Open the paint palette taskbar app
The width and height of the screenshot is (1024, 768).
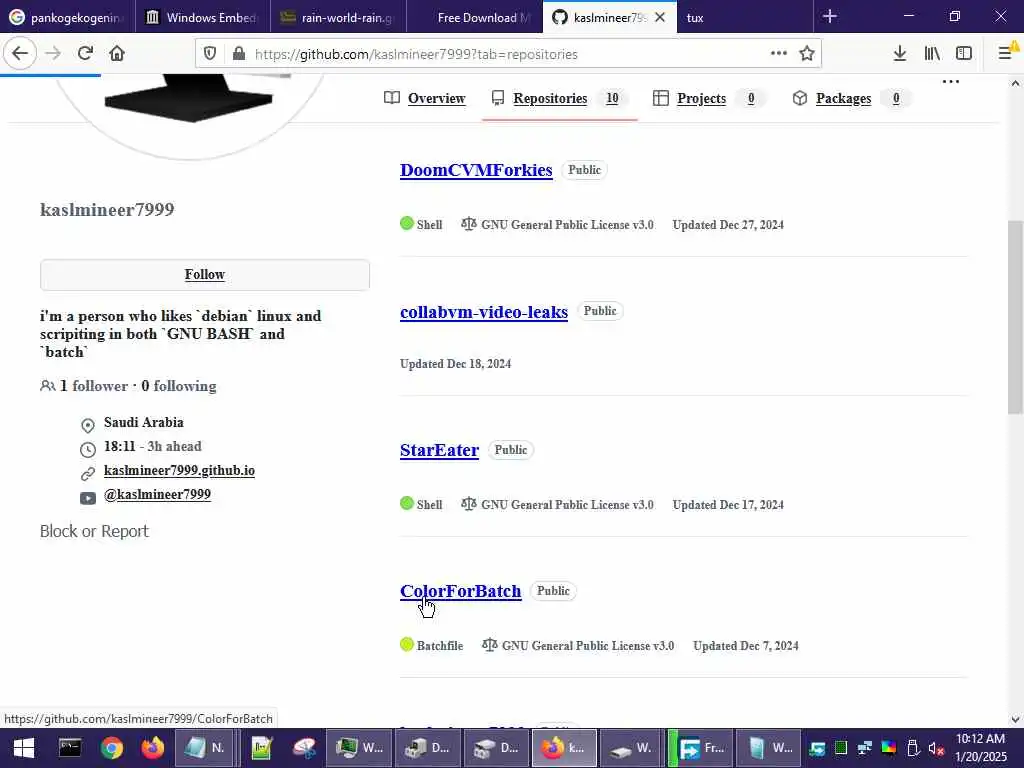point(304,748)
